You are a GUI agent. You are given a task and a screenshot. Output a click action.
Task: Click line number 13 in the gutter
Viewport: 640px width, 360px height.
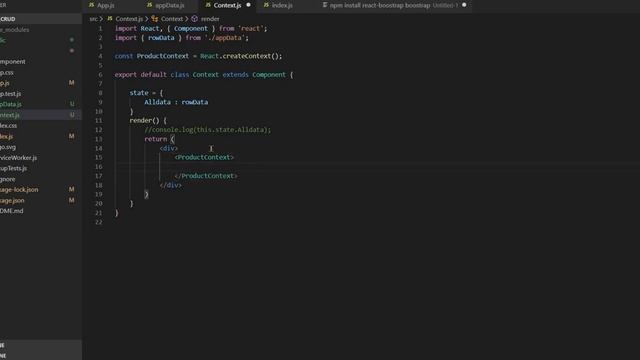coord(98,139)
